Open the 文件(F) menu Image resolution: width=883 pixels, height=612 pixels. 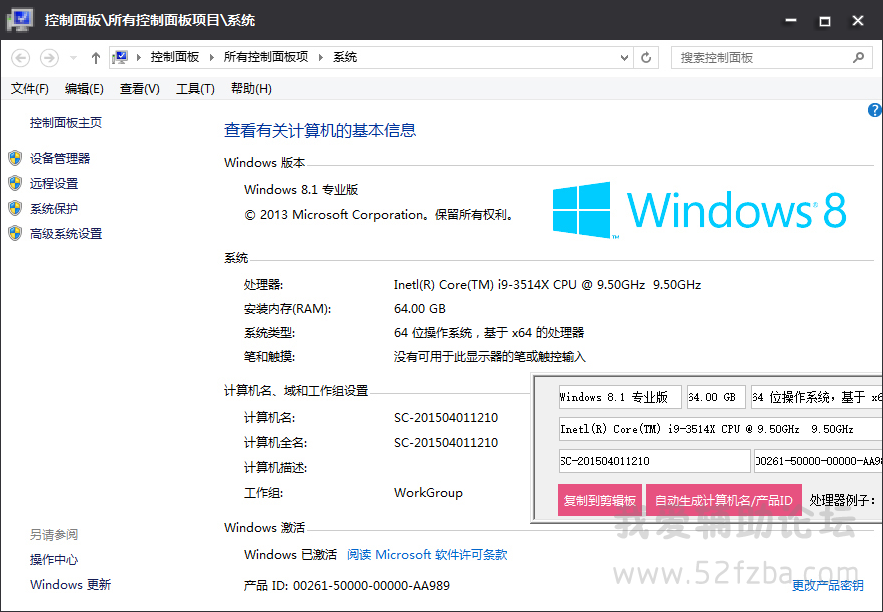pos(30,89)
